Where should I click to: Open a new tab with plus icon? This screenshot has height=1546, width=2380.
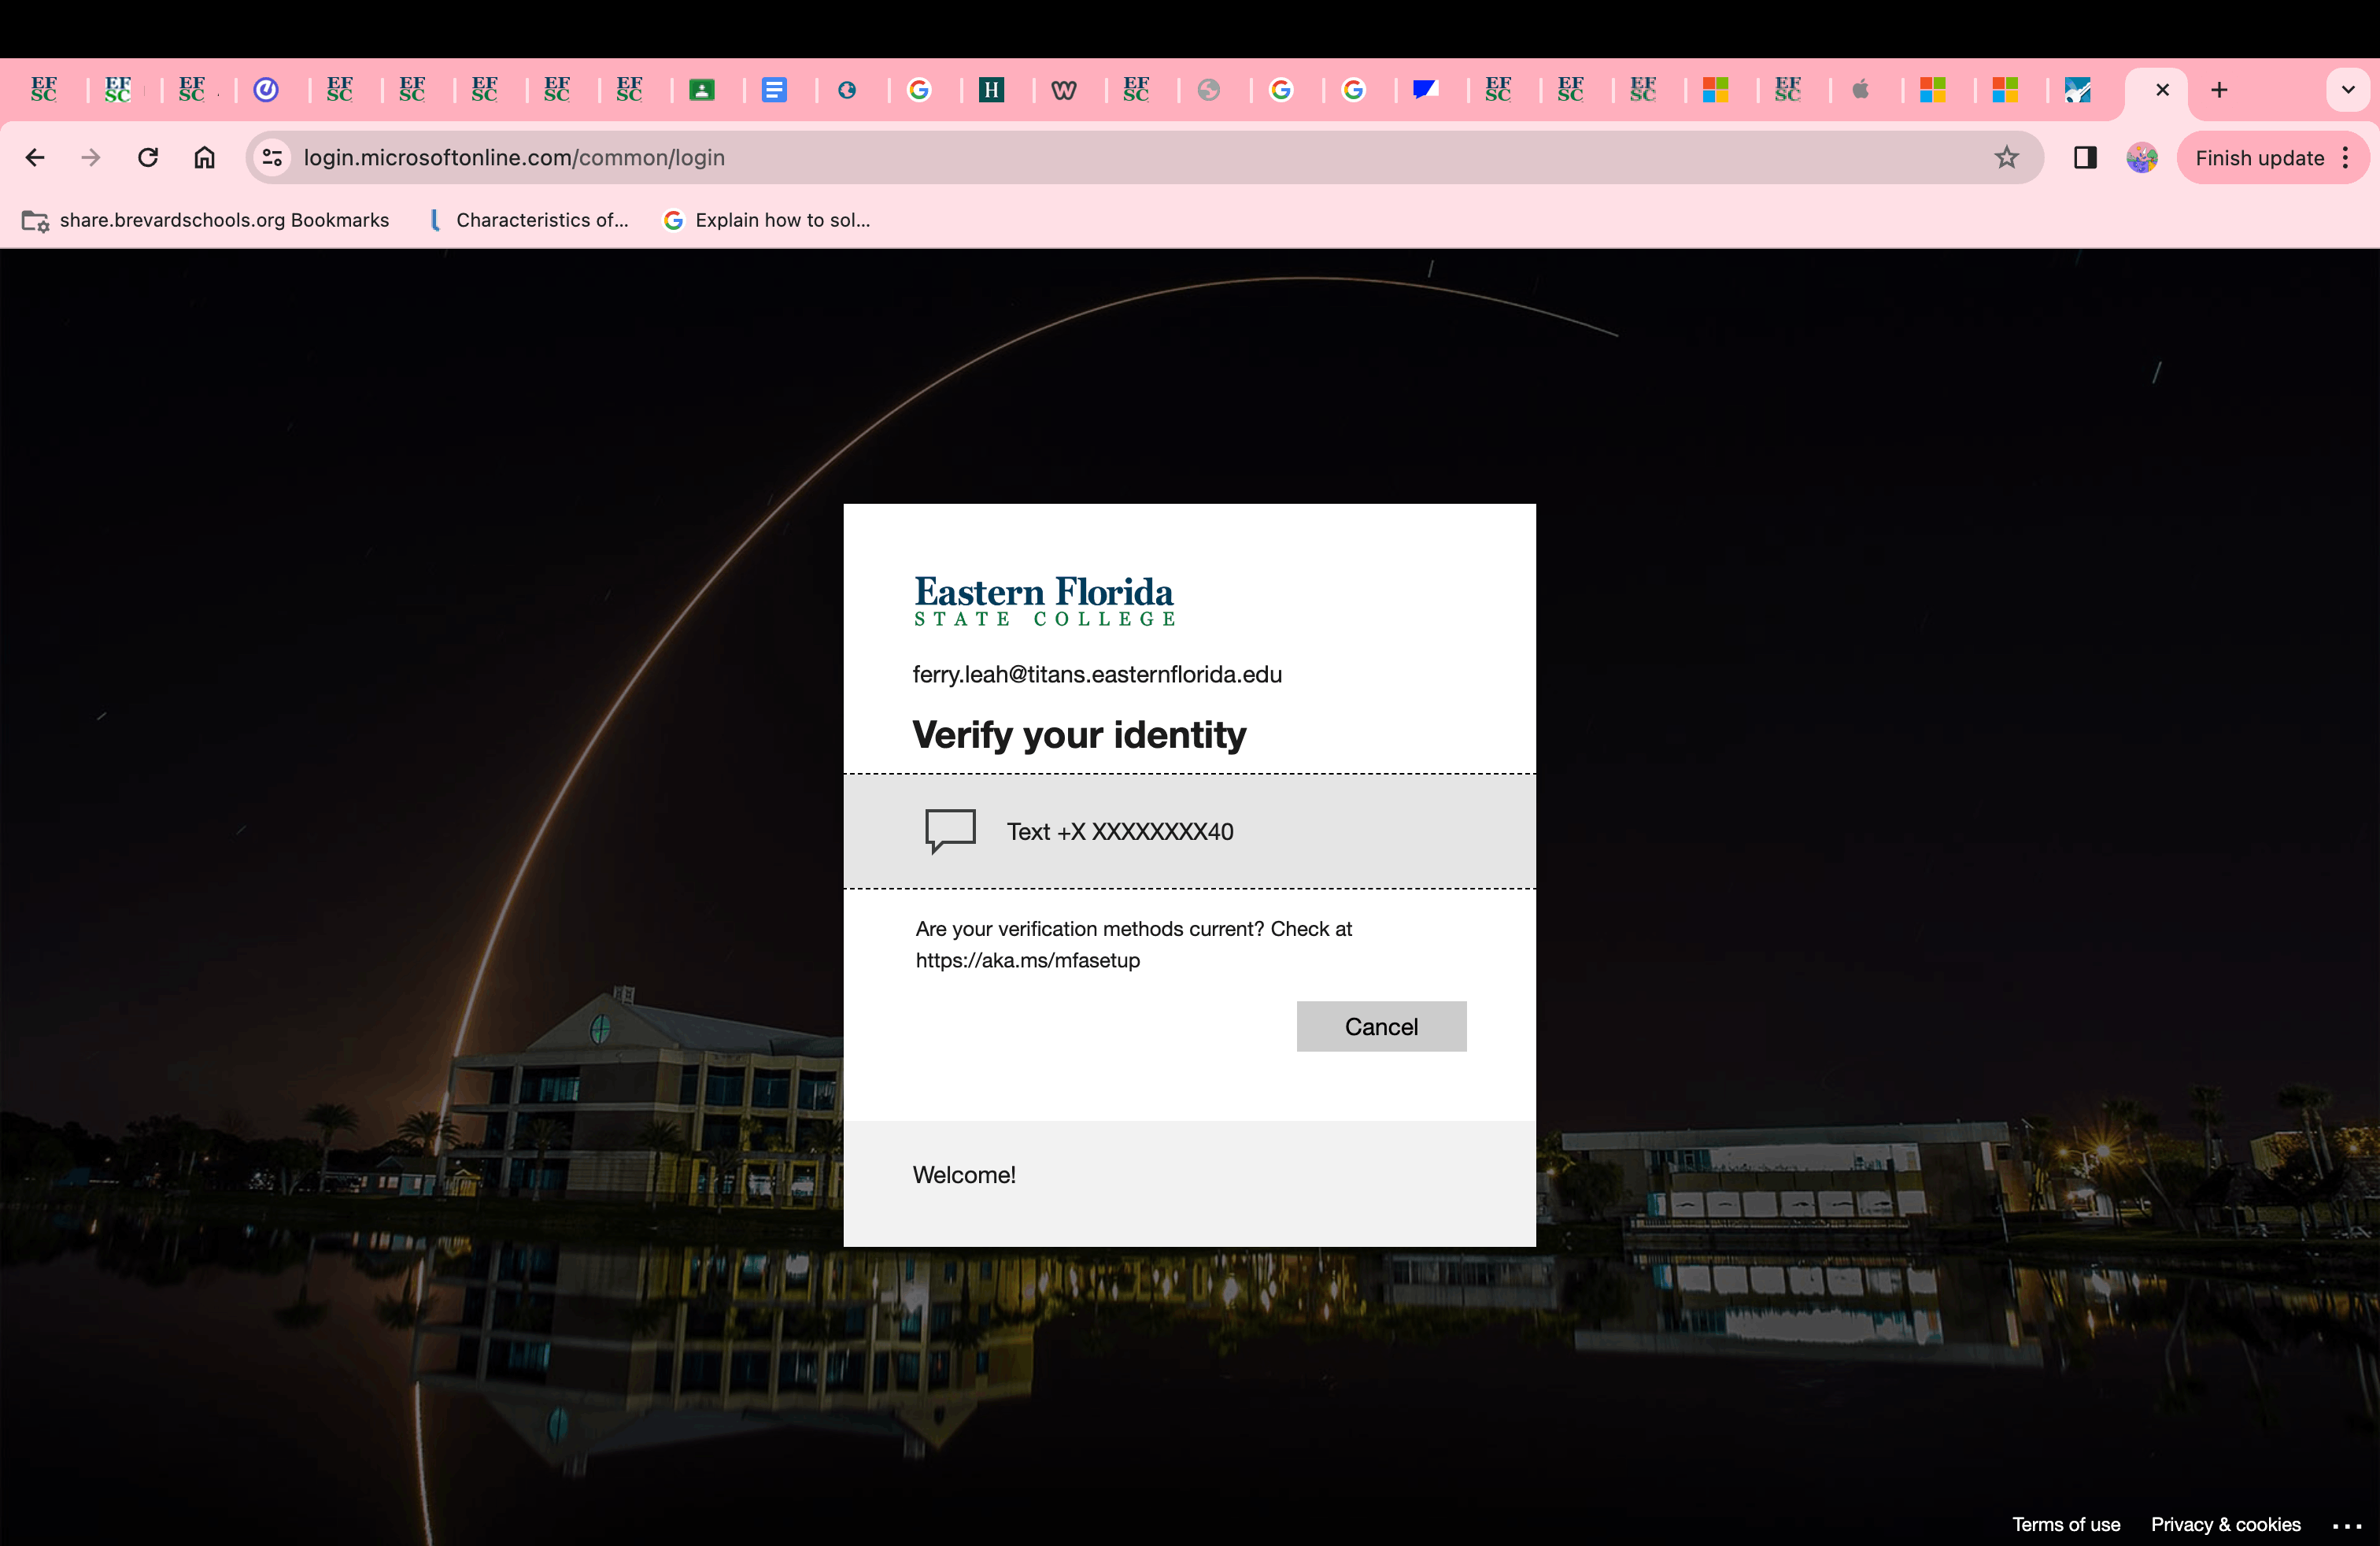pyautogui.click(x=2219, y=90)
